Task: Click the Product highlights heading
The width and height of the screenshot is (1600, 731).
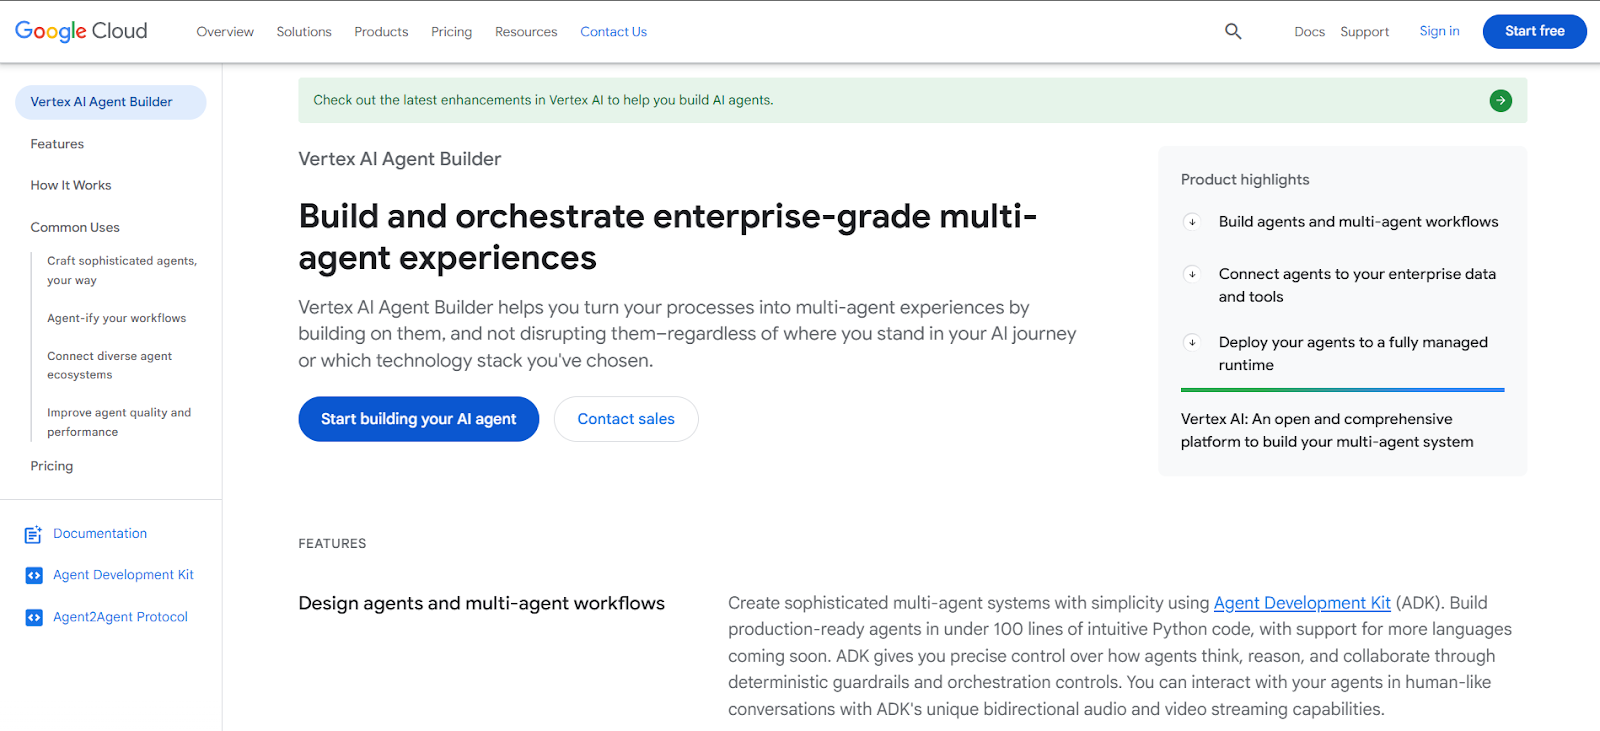Action: [x=1245, y=180]
